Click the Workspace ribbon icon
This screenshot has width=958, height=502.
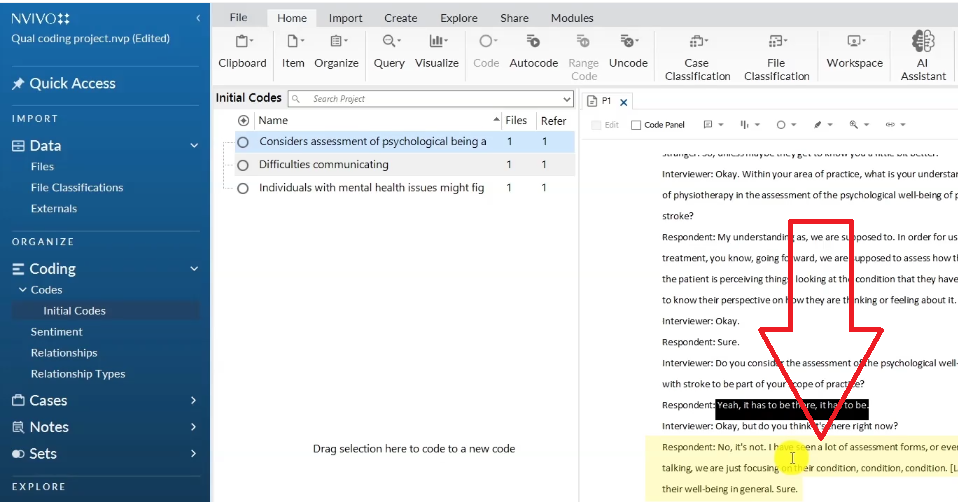click(854, 52)
